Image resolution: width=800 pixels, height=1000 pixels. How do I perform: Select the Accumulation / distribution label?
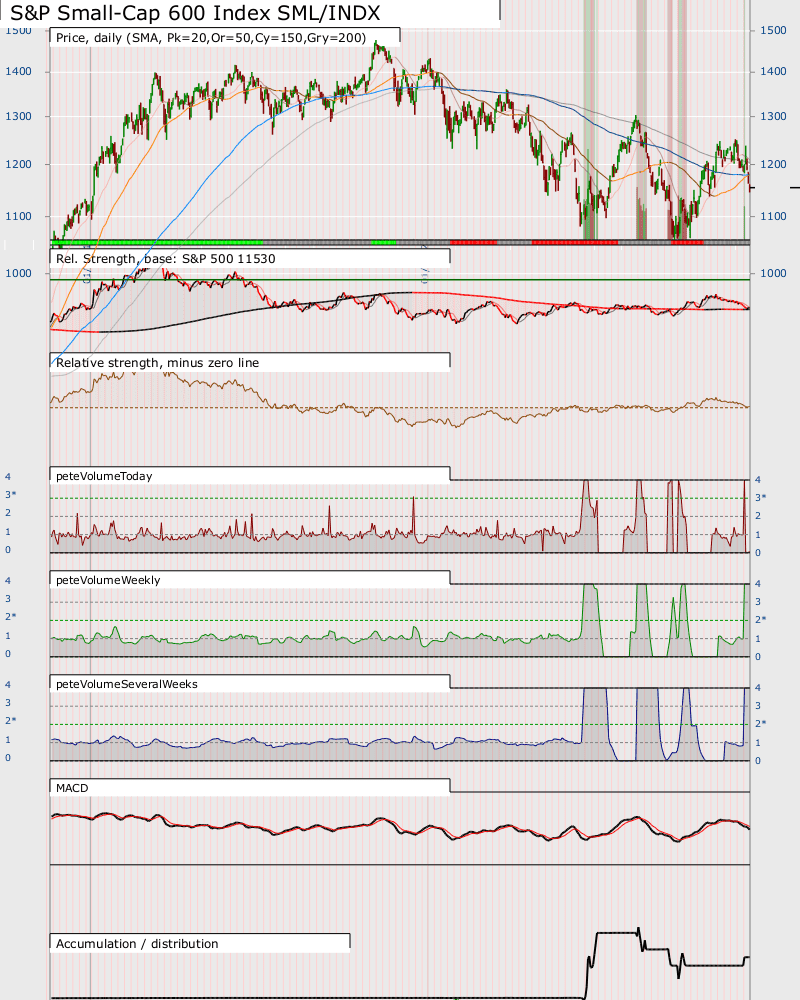click(x=137, y=944)
